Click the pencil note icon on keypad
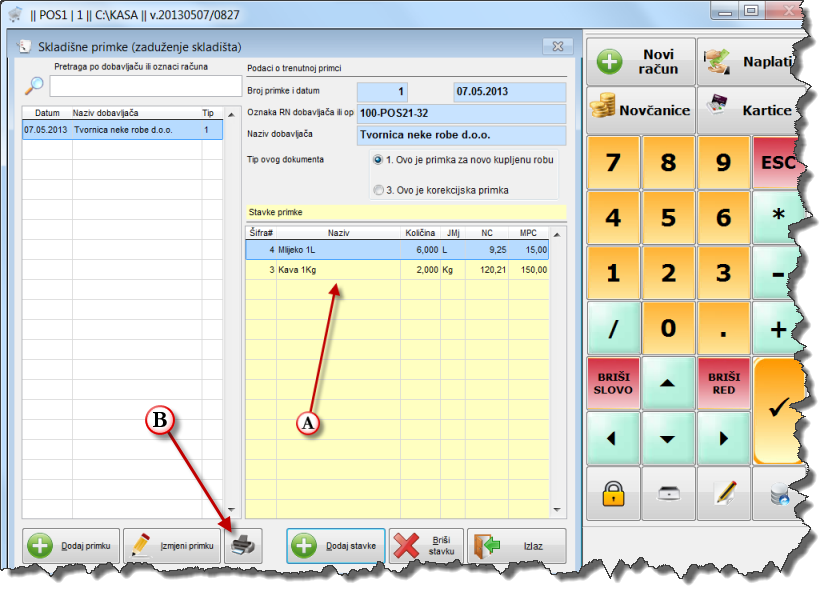 point(724,491)
